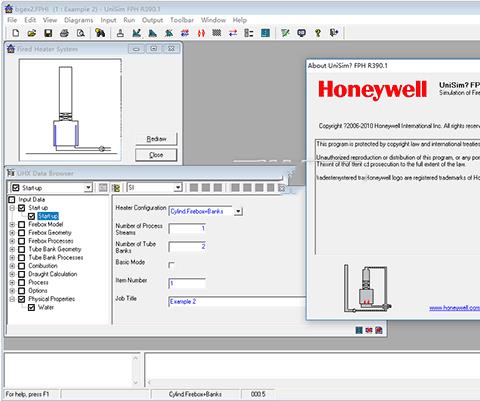The height and width of the screenshot is (401, 480).
Task: Click the Open file folder icon
Action: click(32, 33)
